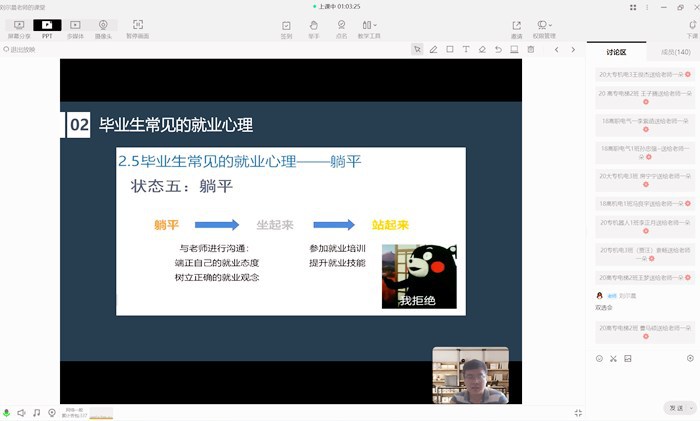
Task: Select the text annotation tool
Action: (465, 49)
